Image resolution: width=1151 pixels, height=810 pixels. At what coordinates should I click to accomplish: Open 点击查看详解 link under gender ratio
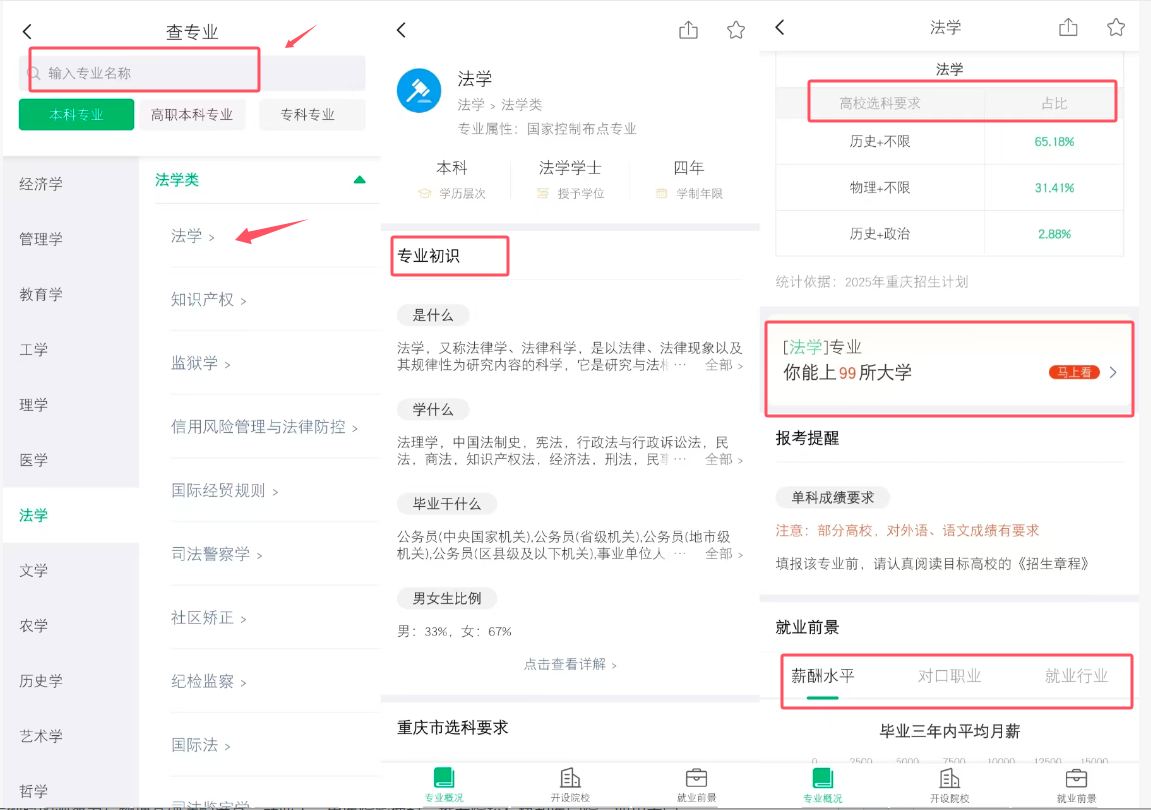point(570,664)
